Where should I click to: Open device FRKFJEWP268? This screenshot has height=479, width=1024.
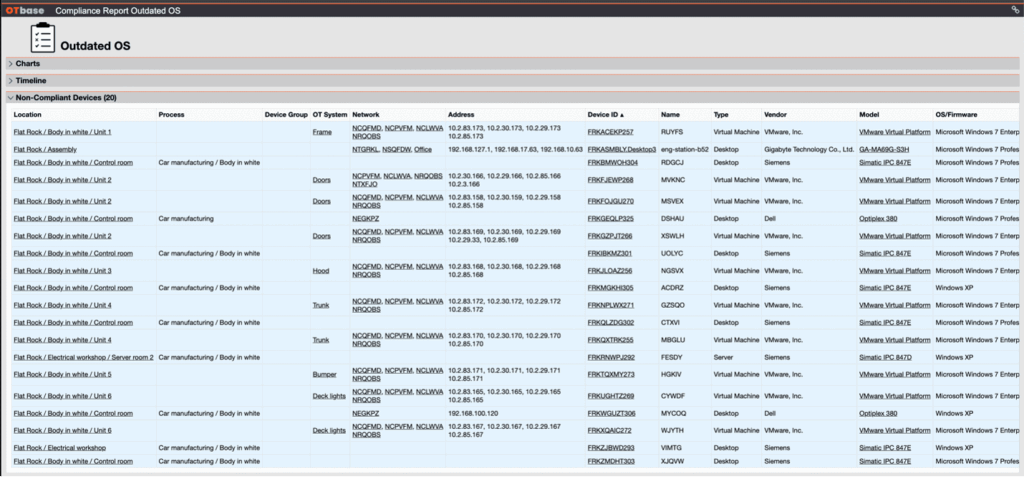(x=611, y=180)
